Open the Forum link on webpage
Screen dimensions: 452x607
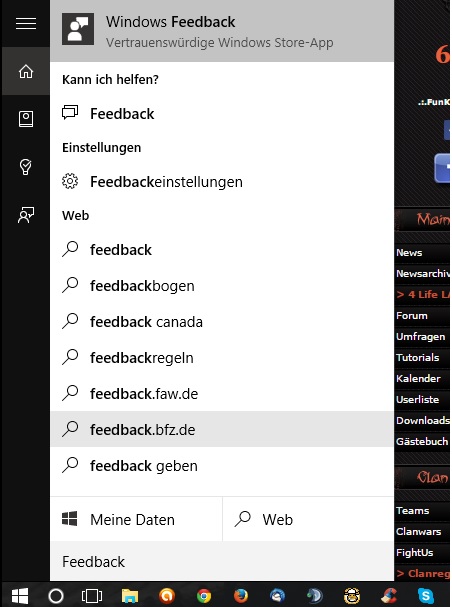(x=412, y=316)
